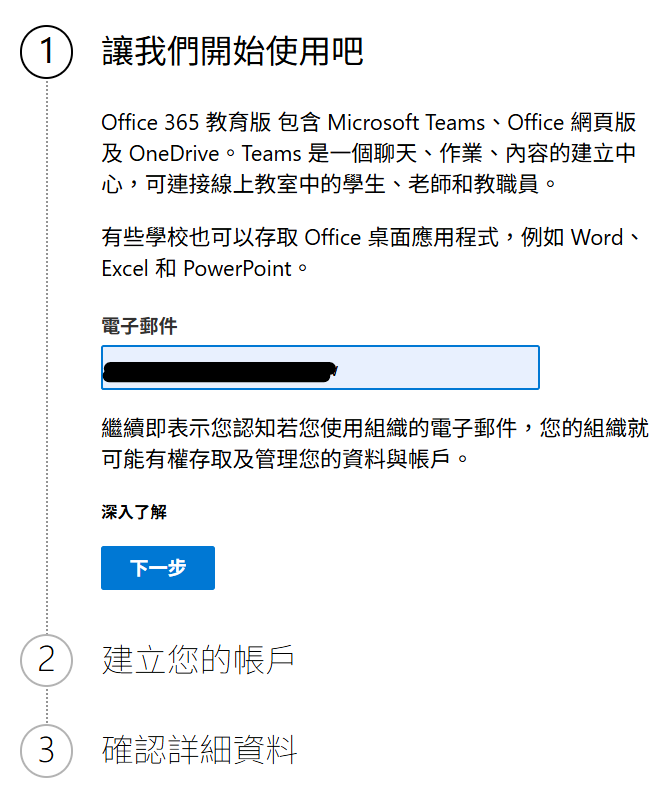This screenshot has height=811, width=670.
Task: Click the step 2 circle icon
Action: coord(46,660)
